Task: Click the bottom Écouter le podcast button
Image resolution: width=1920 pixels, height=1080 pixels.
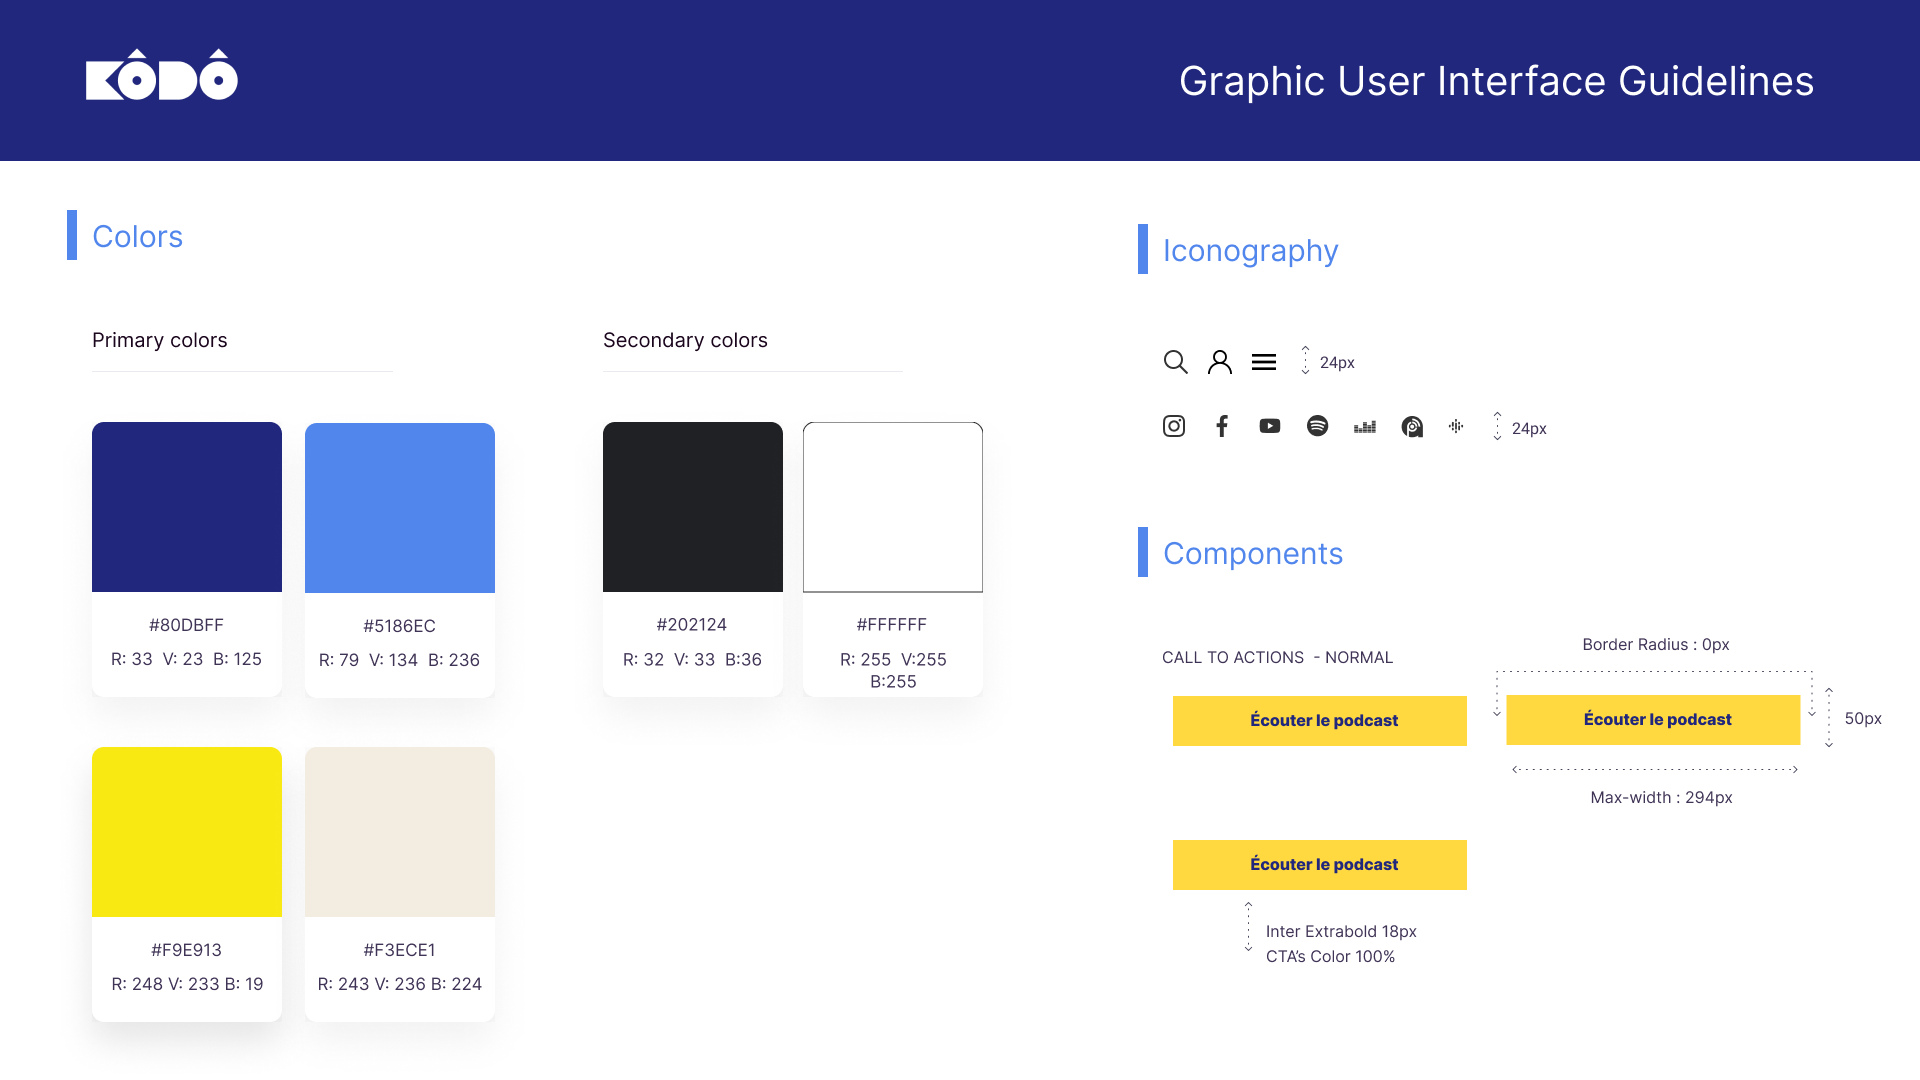Action: click(1319, 864)
